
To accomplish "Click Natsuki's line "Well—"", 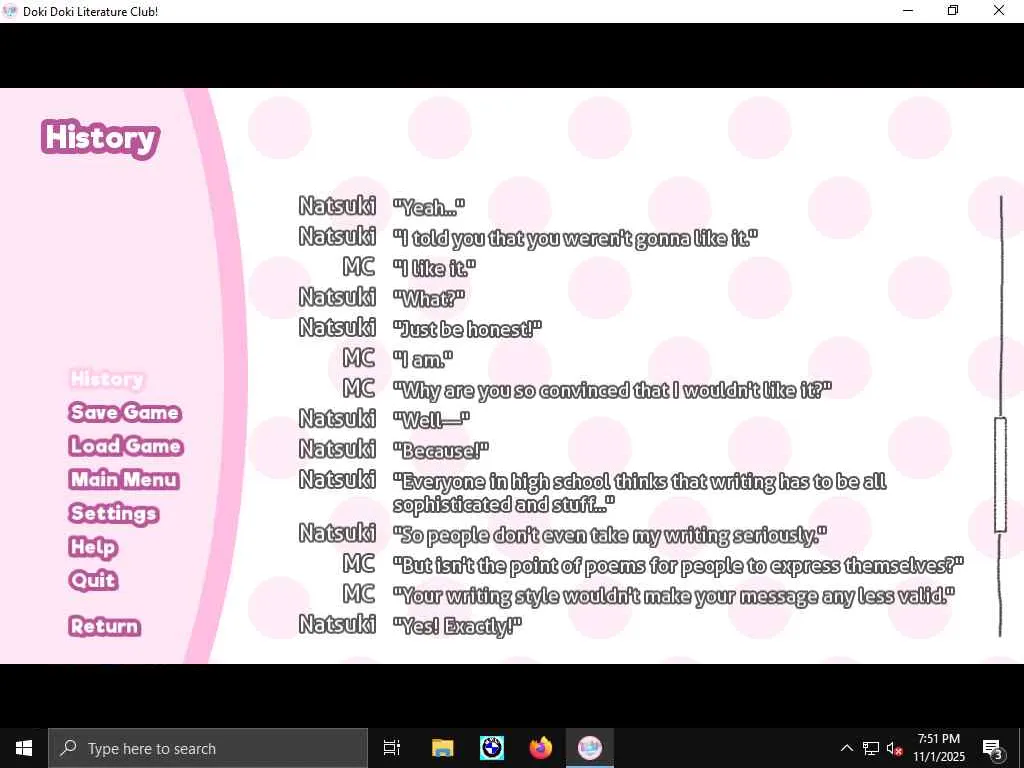I will tap(431, 420).
